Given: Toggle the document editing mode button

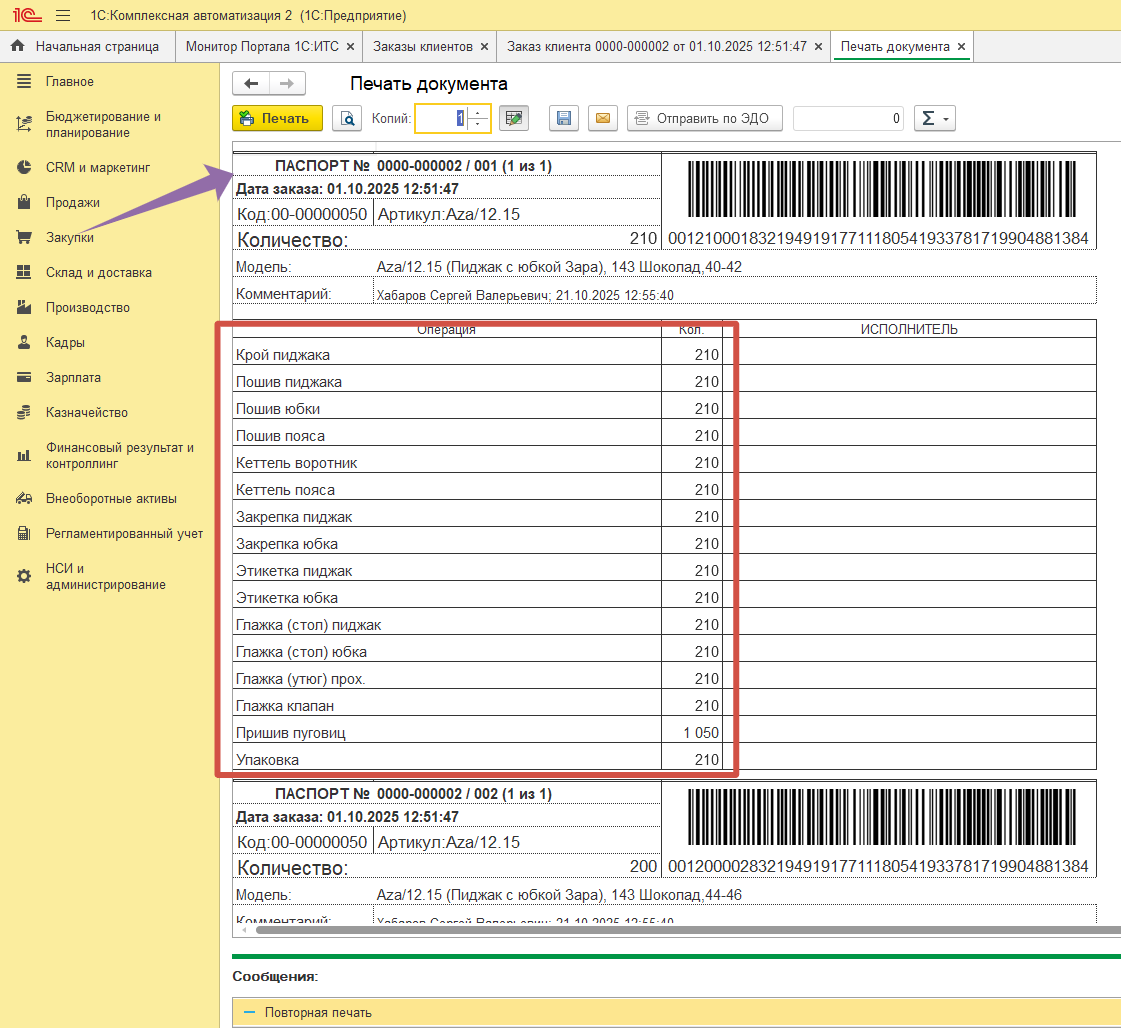Looking at the screenshot, I should click(x=514, y=118).
